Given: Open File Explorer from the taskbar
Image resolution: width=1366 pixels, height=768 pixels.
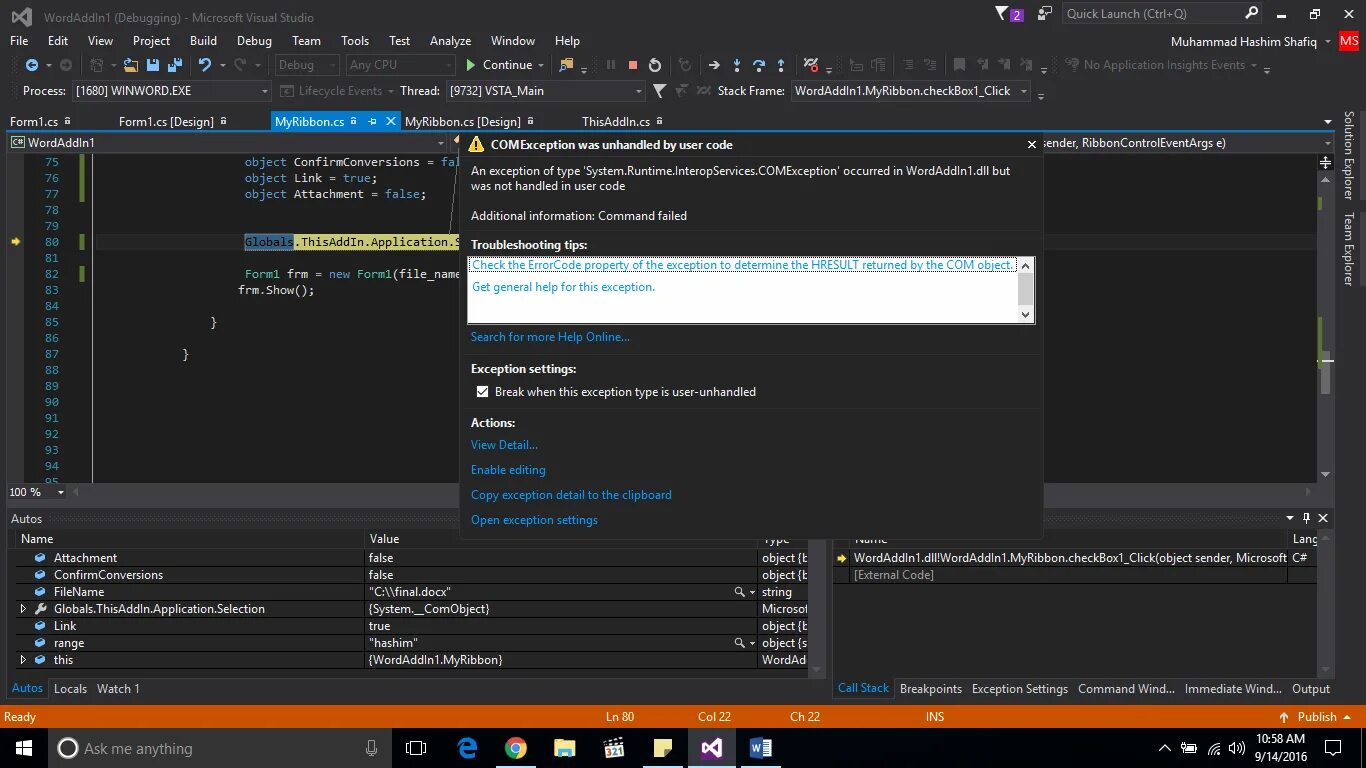Looking at the screenshot, I should click(564, 748).
